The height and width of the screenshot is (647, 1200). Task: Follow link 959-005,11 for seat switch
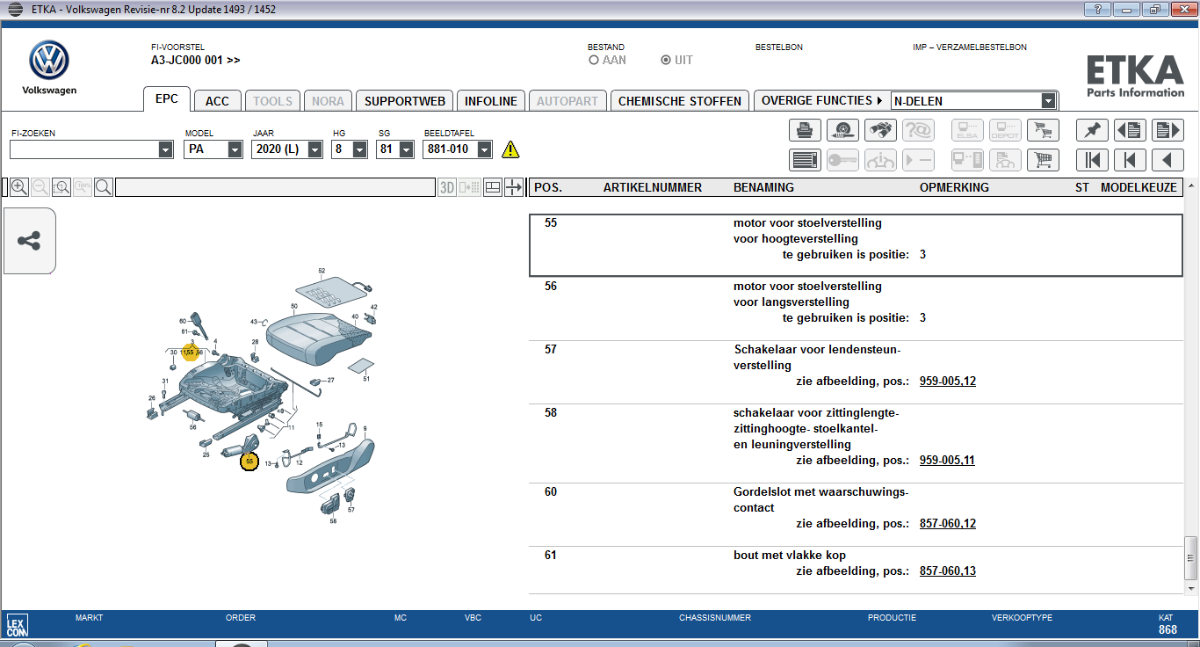point(947,460)
